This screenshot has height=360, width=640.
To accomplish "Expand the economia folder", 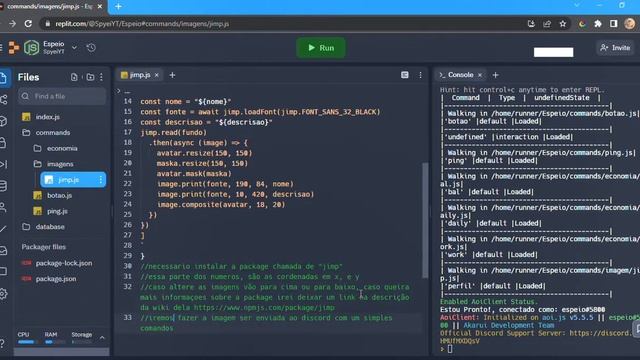I will 62,148.
